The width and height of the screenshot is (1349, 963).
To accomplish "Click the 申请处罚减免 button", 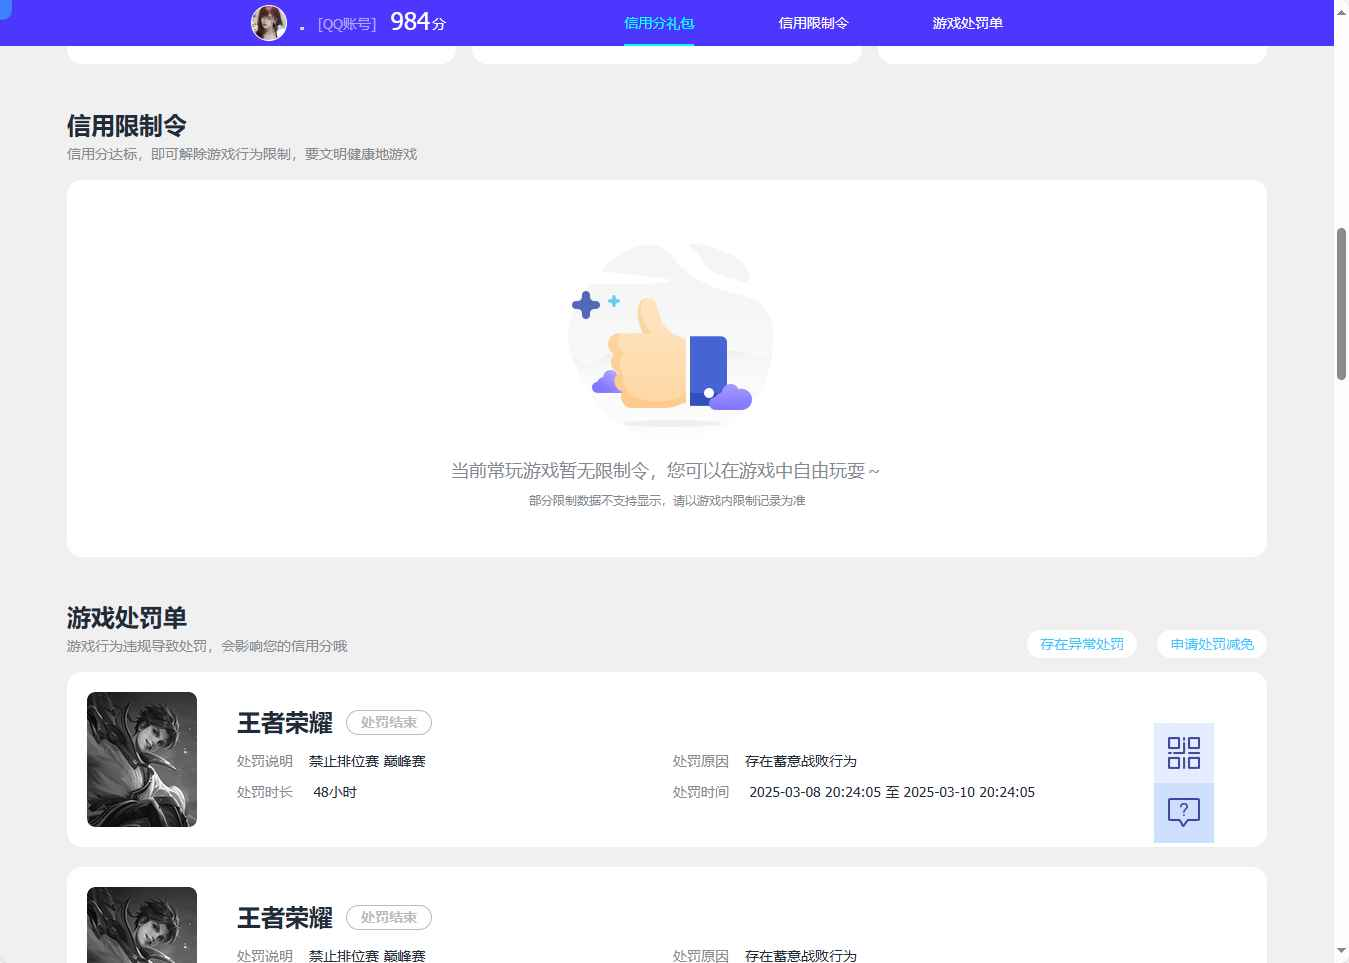I will click(x=1212, y=644).
